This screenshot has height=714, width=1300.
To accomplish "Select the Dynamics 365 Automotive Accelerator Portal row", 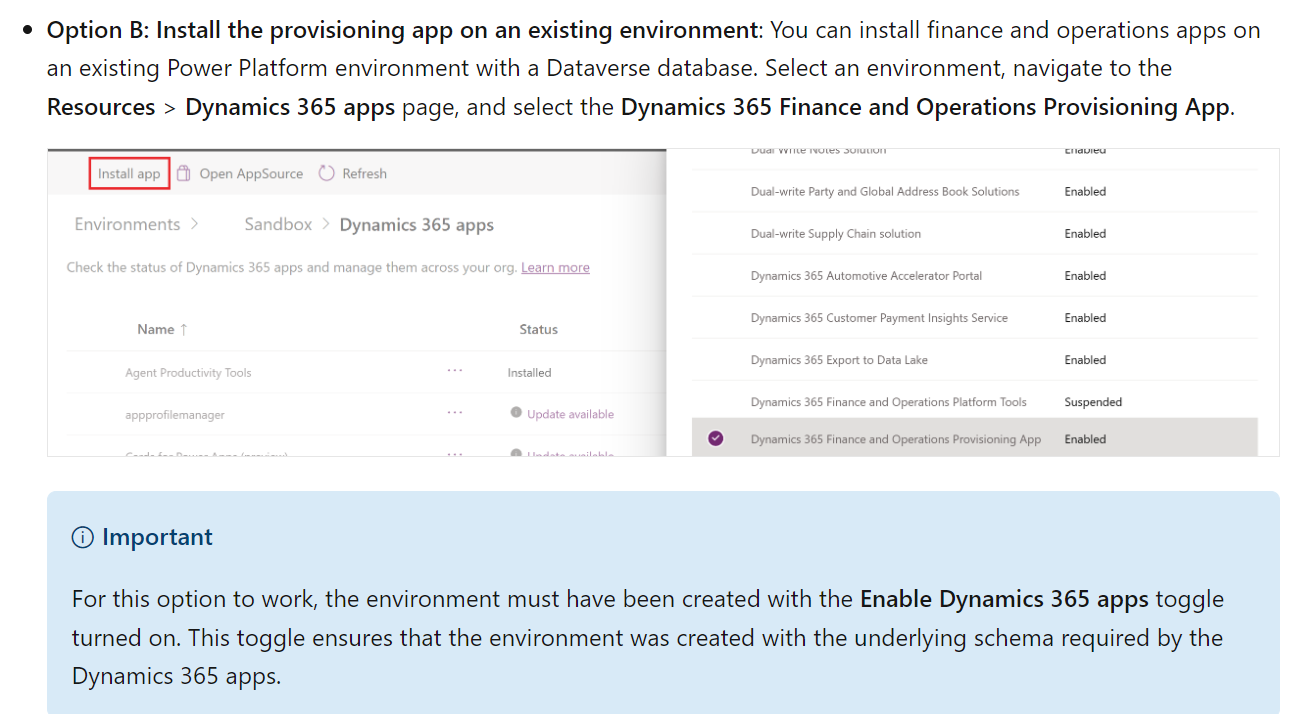I will pyautogui.click(x=866, y=275).
